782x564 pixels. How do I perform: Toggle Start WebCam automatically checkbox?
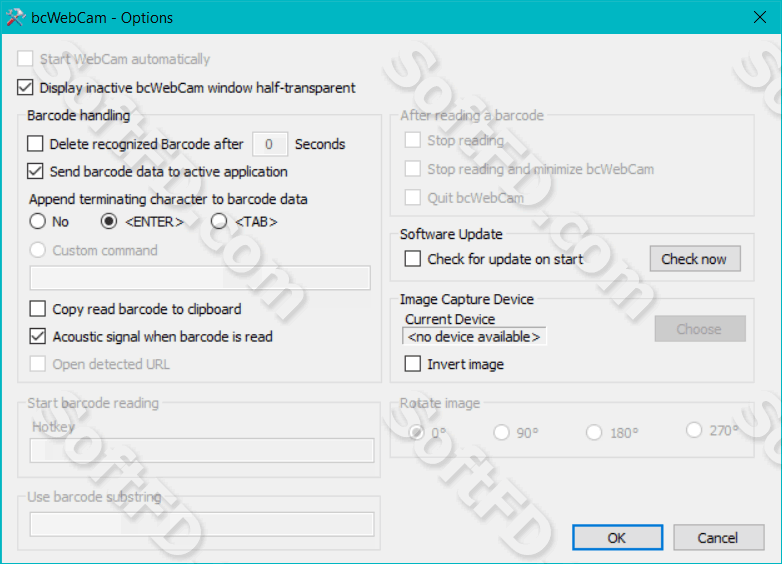pos(25,59)
